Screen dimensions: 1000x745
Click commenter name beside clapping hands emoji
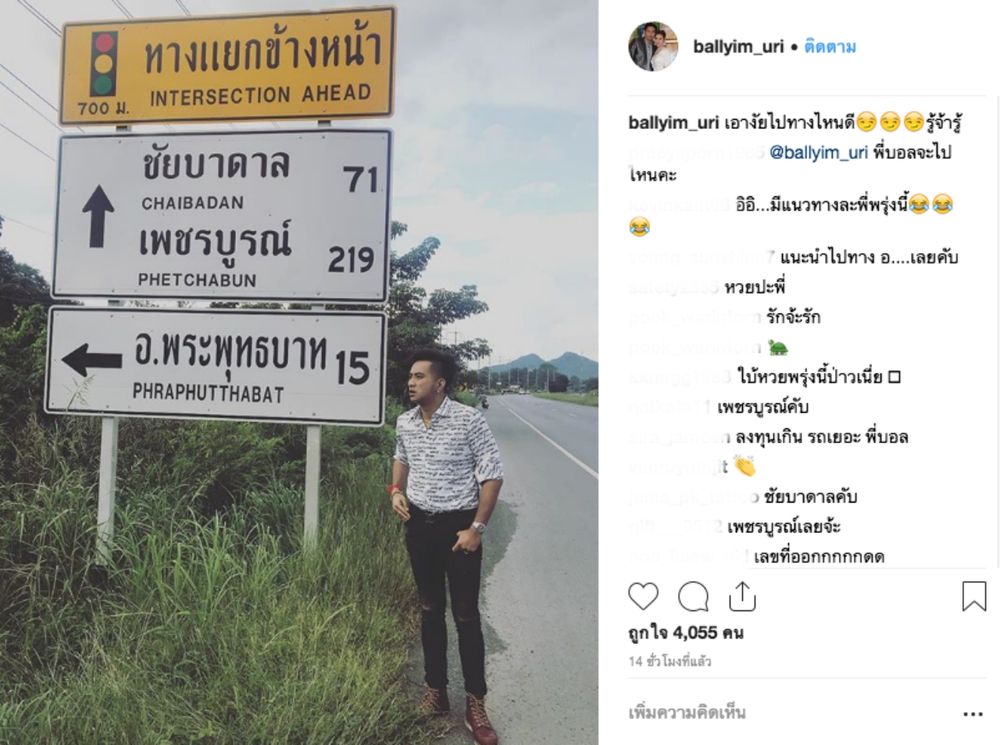click(678, 467)
